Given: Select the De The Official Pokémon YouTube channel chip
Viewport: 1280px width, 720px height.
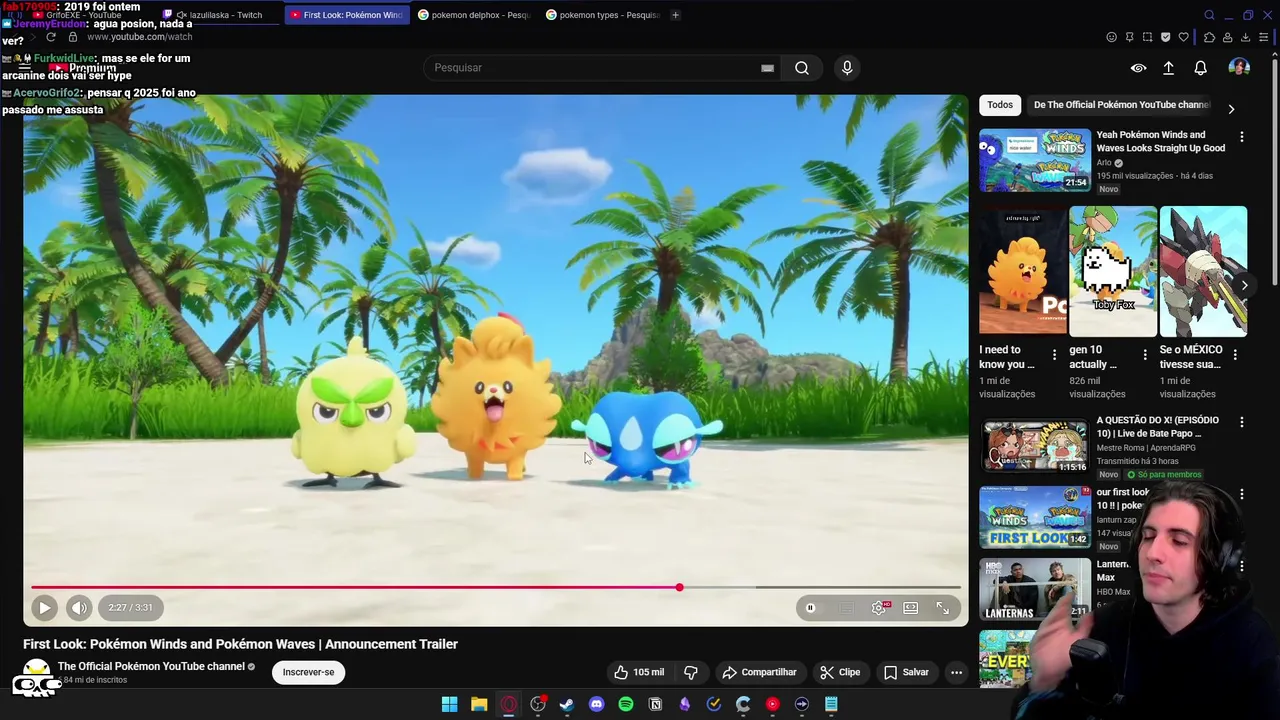Looking at the screenshot, I should pos(1120,105).
